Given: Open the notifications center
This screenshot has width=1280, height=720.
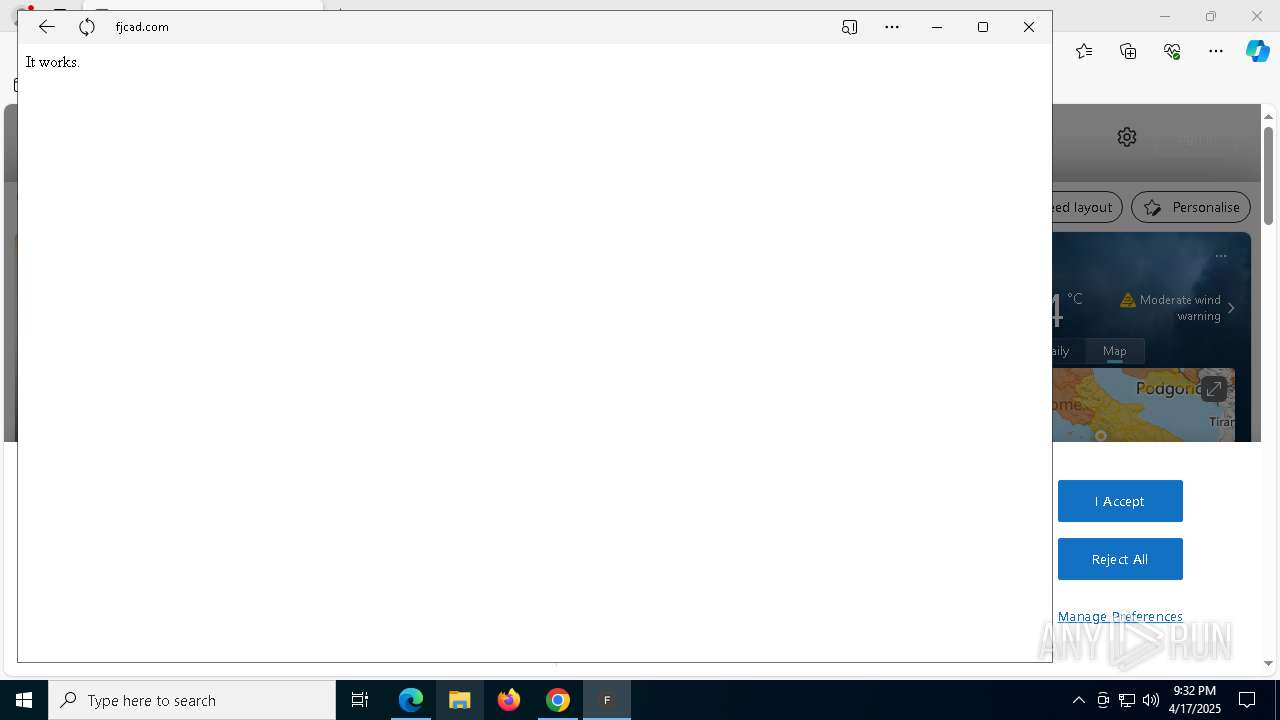Looking at the screenshot, I should 1247,700.
